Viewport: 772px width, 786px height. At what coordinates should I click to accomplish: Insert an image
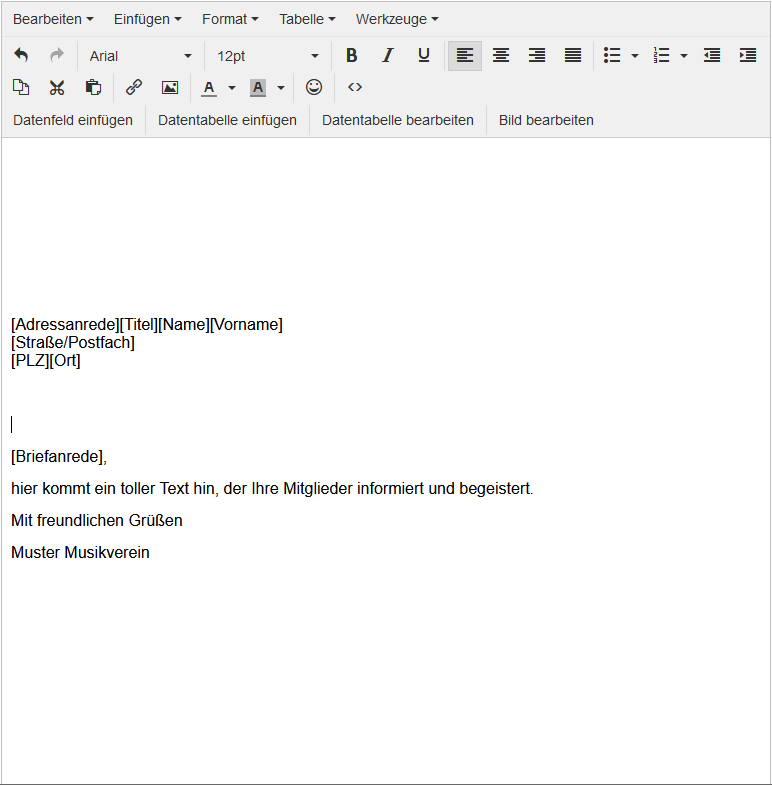coord(170,87)
